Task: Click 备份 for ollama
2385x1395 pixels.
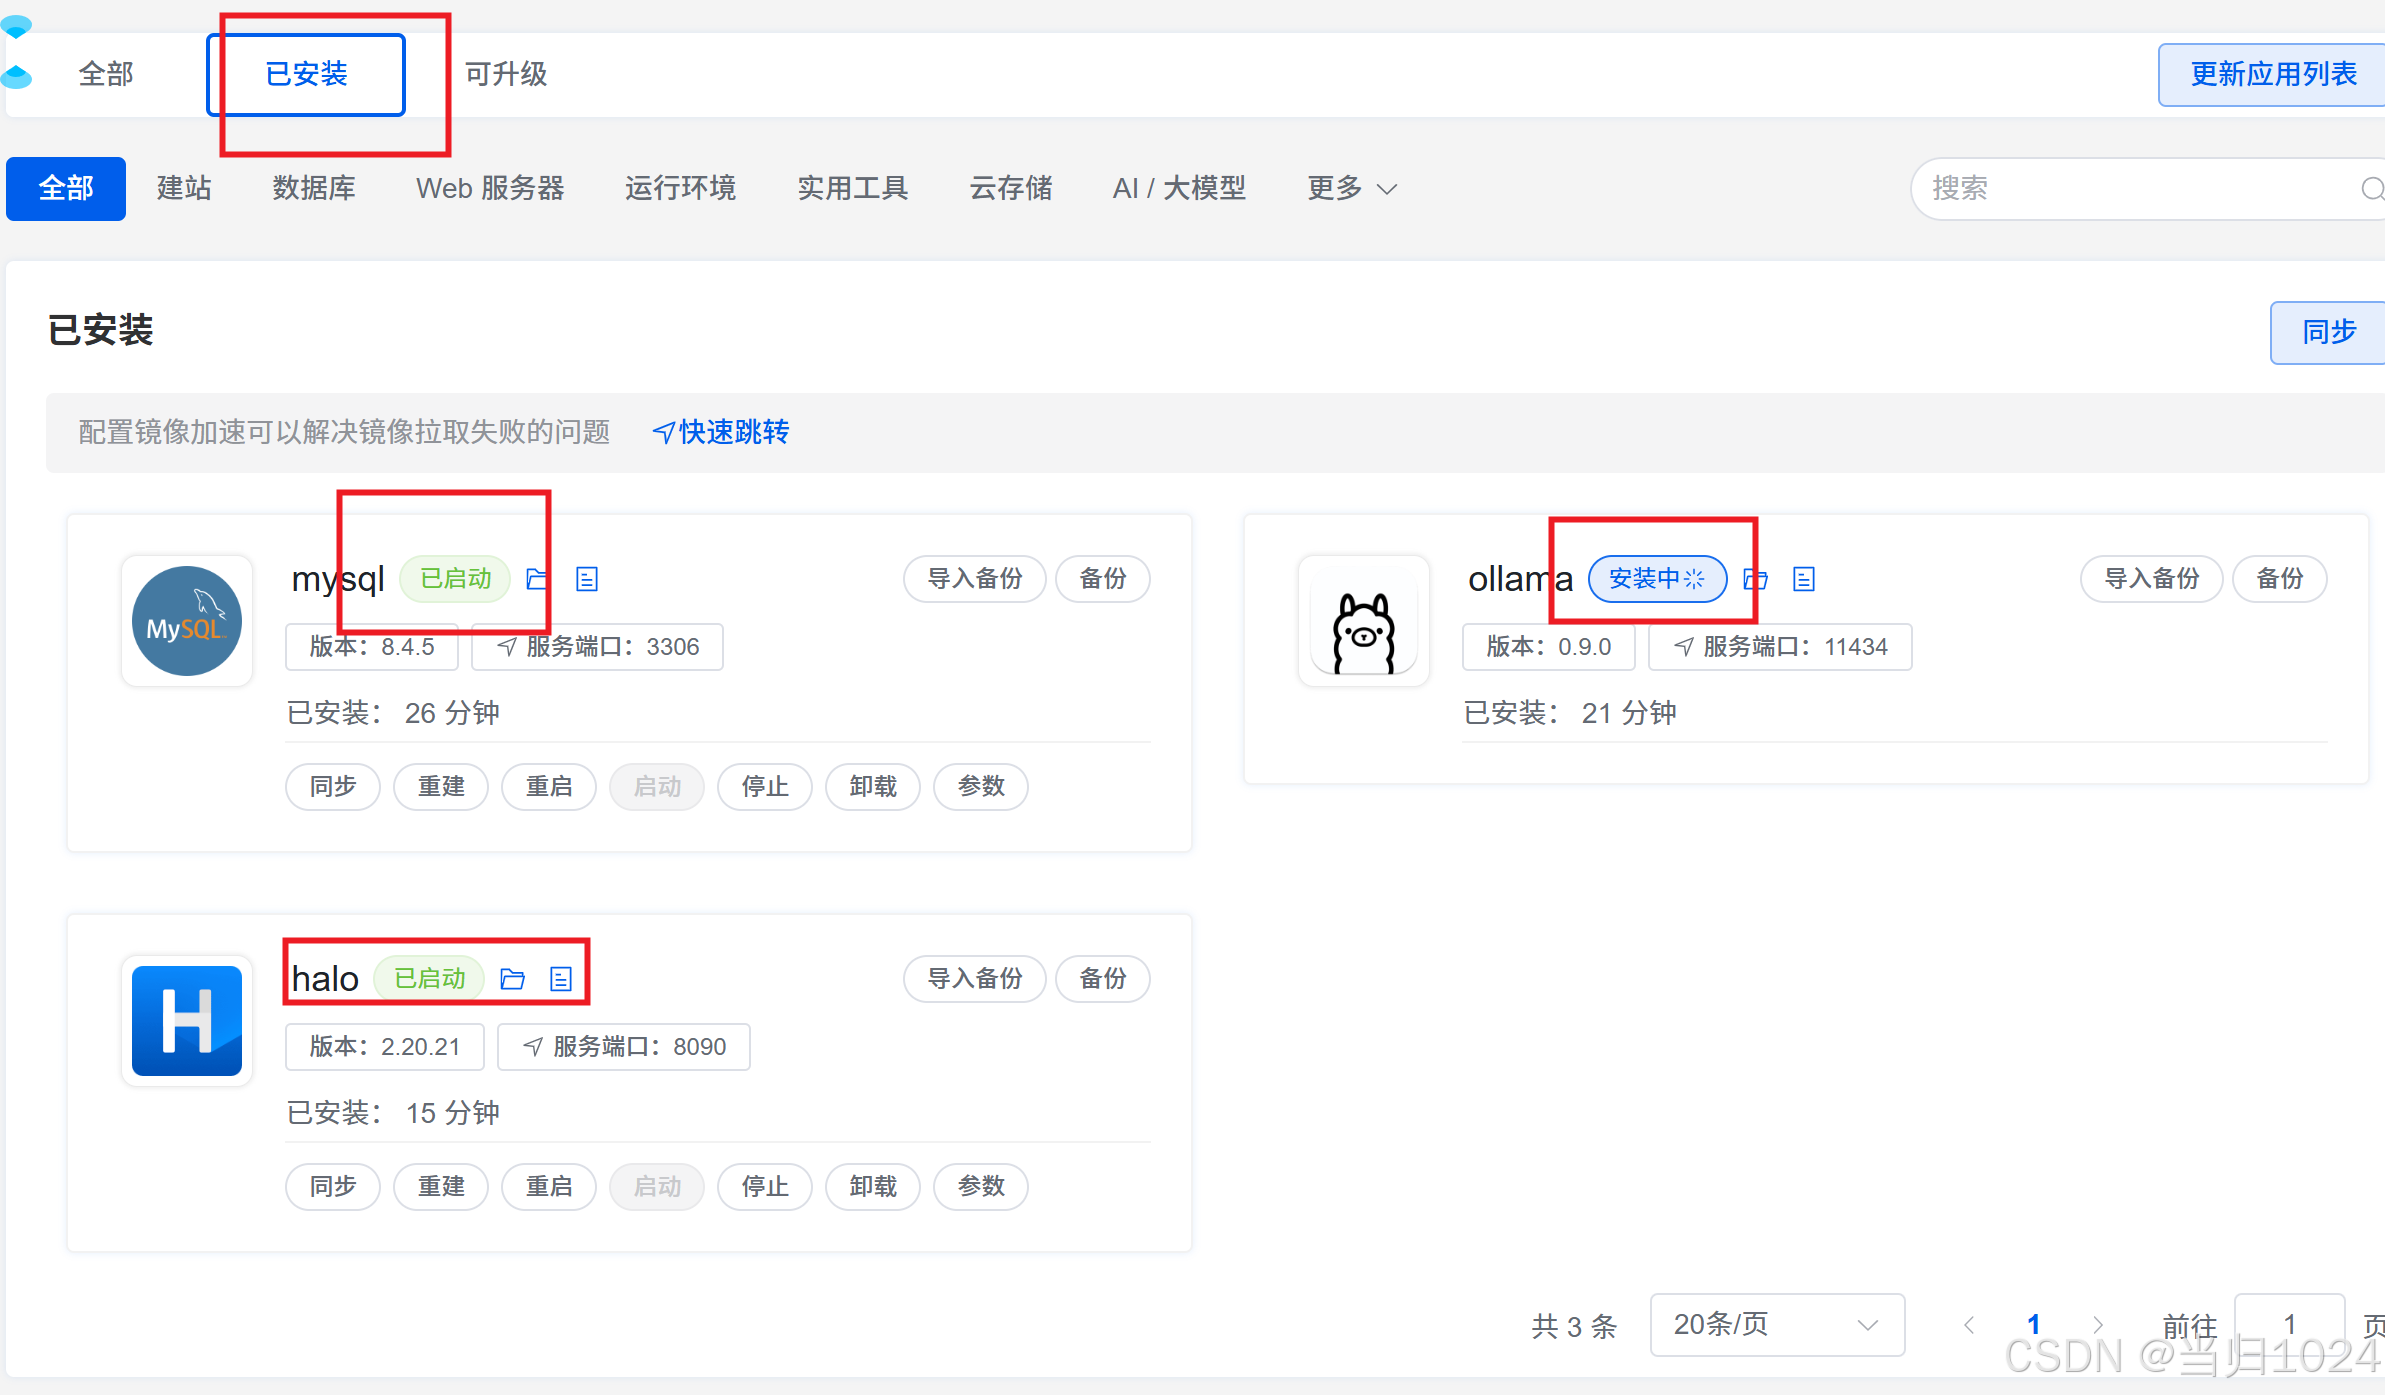Action: coord(2280,579)
